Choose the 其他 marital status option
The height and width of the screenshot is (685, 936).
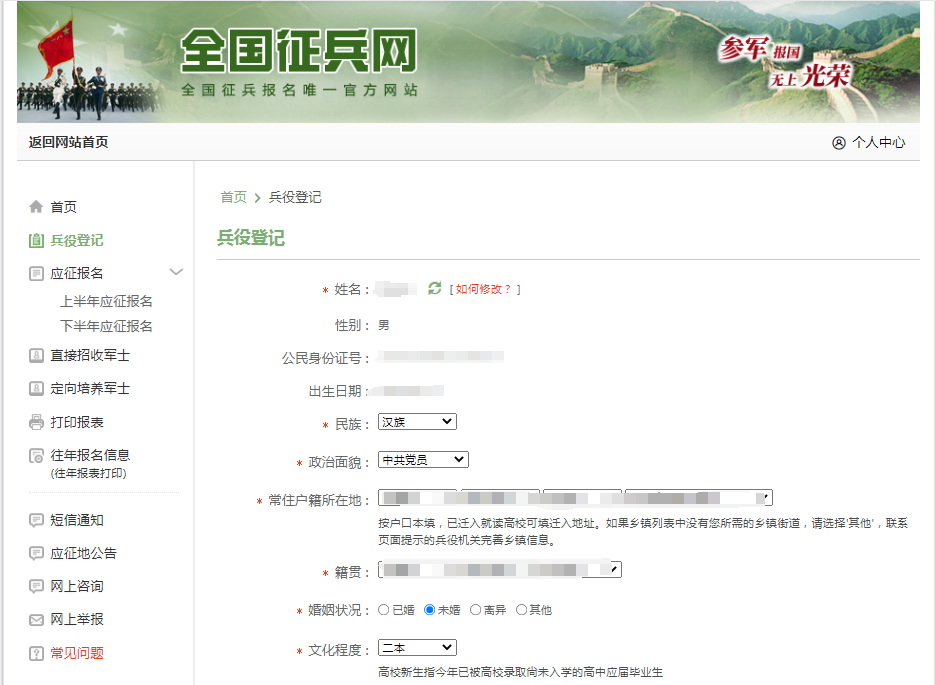click(x=522, y=610)
